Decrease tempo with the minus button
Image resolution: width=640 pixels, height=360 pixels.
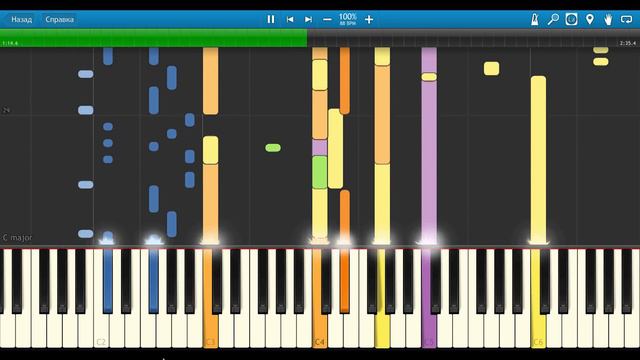click(327, 19)
